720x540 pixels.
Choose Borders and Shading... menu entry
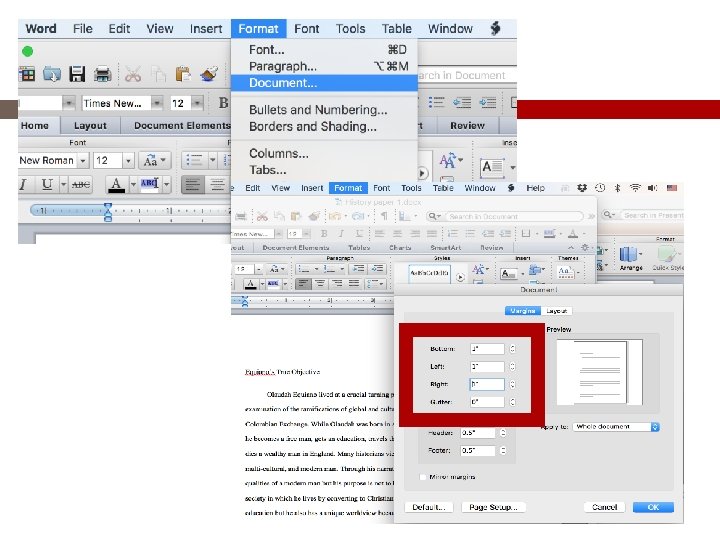click(324, 126)
